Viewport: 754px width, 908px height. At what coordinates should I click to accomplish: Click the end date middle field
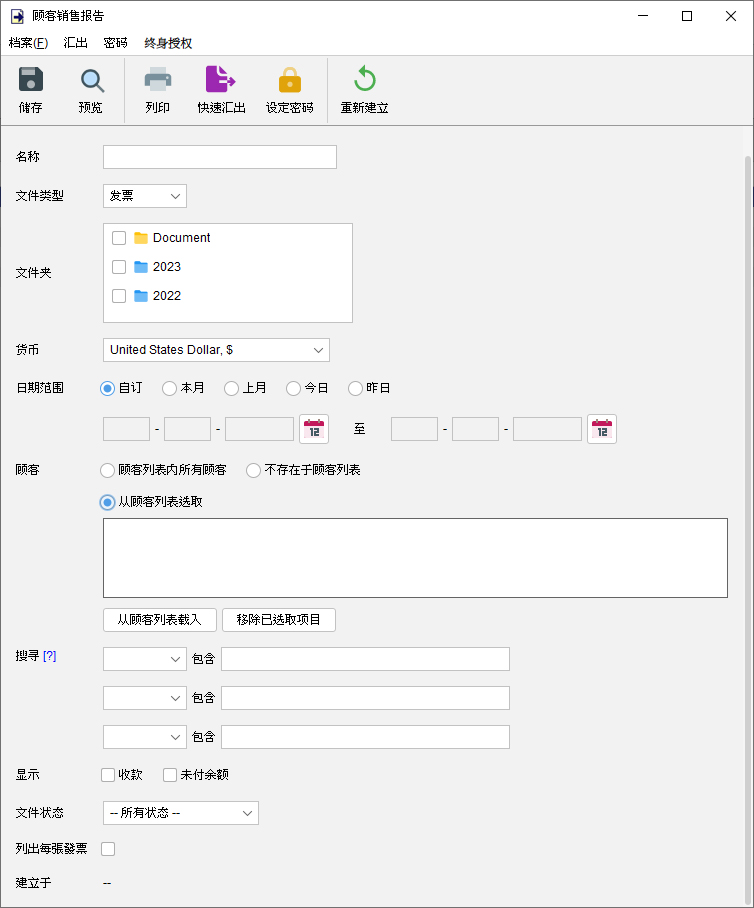[475, 429]
